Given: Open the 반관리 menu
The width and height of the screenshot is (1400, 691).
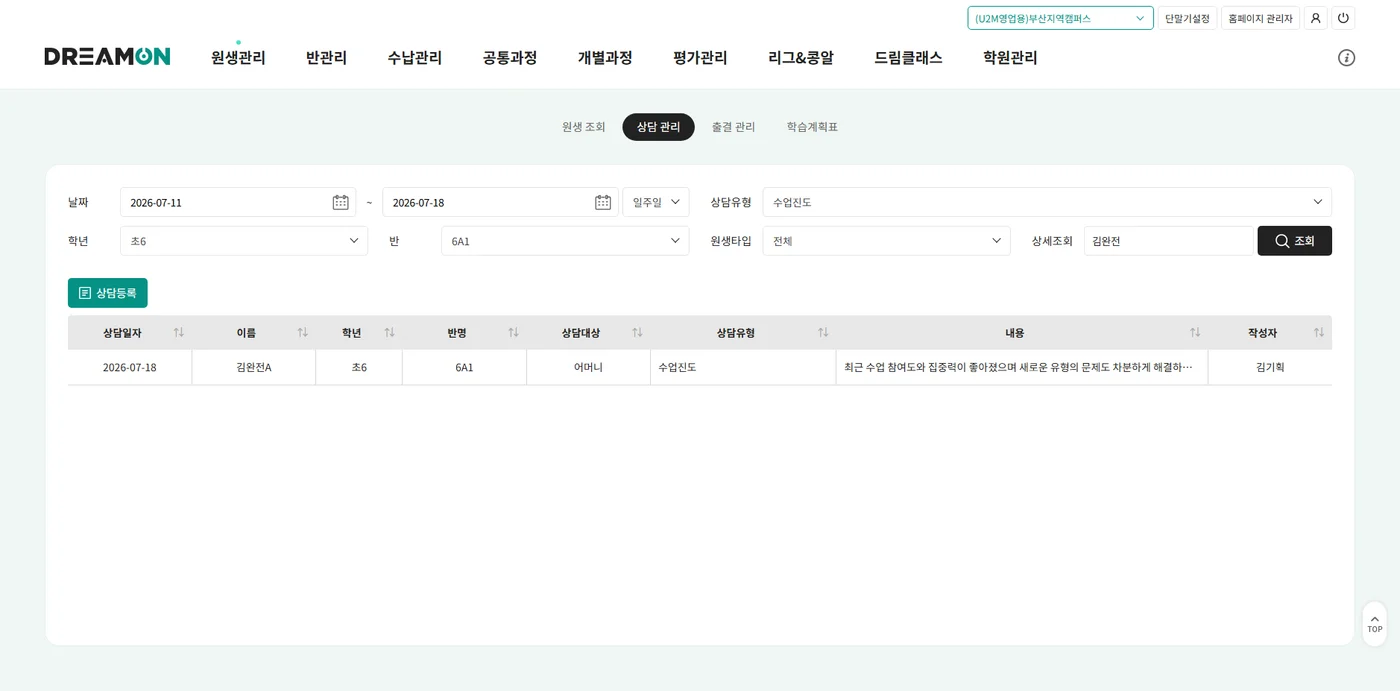Looking at the screenshot, I should 326,58.
